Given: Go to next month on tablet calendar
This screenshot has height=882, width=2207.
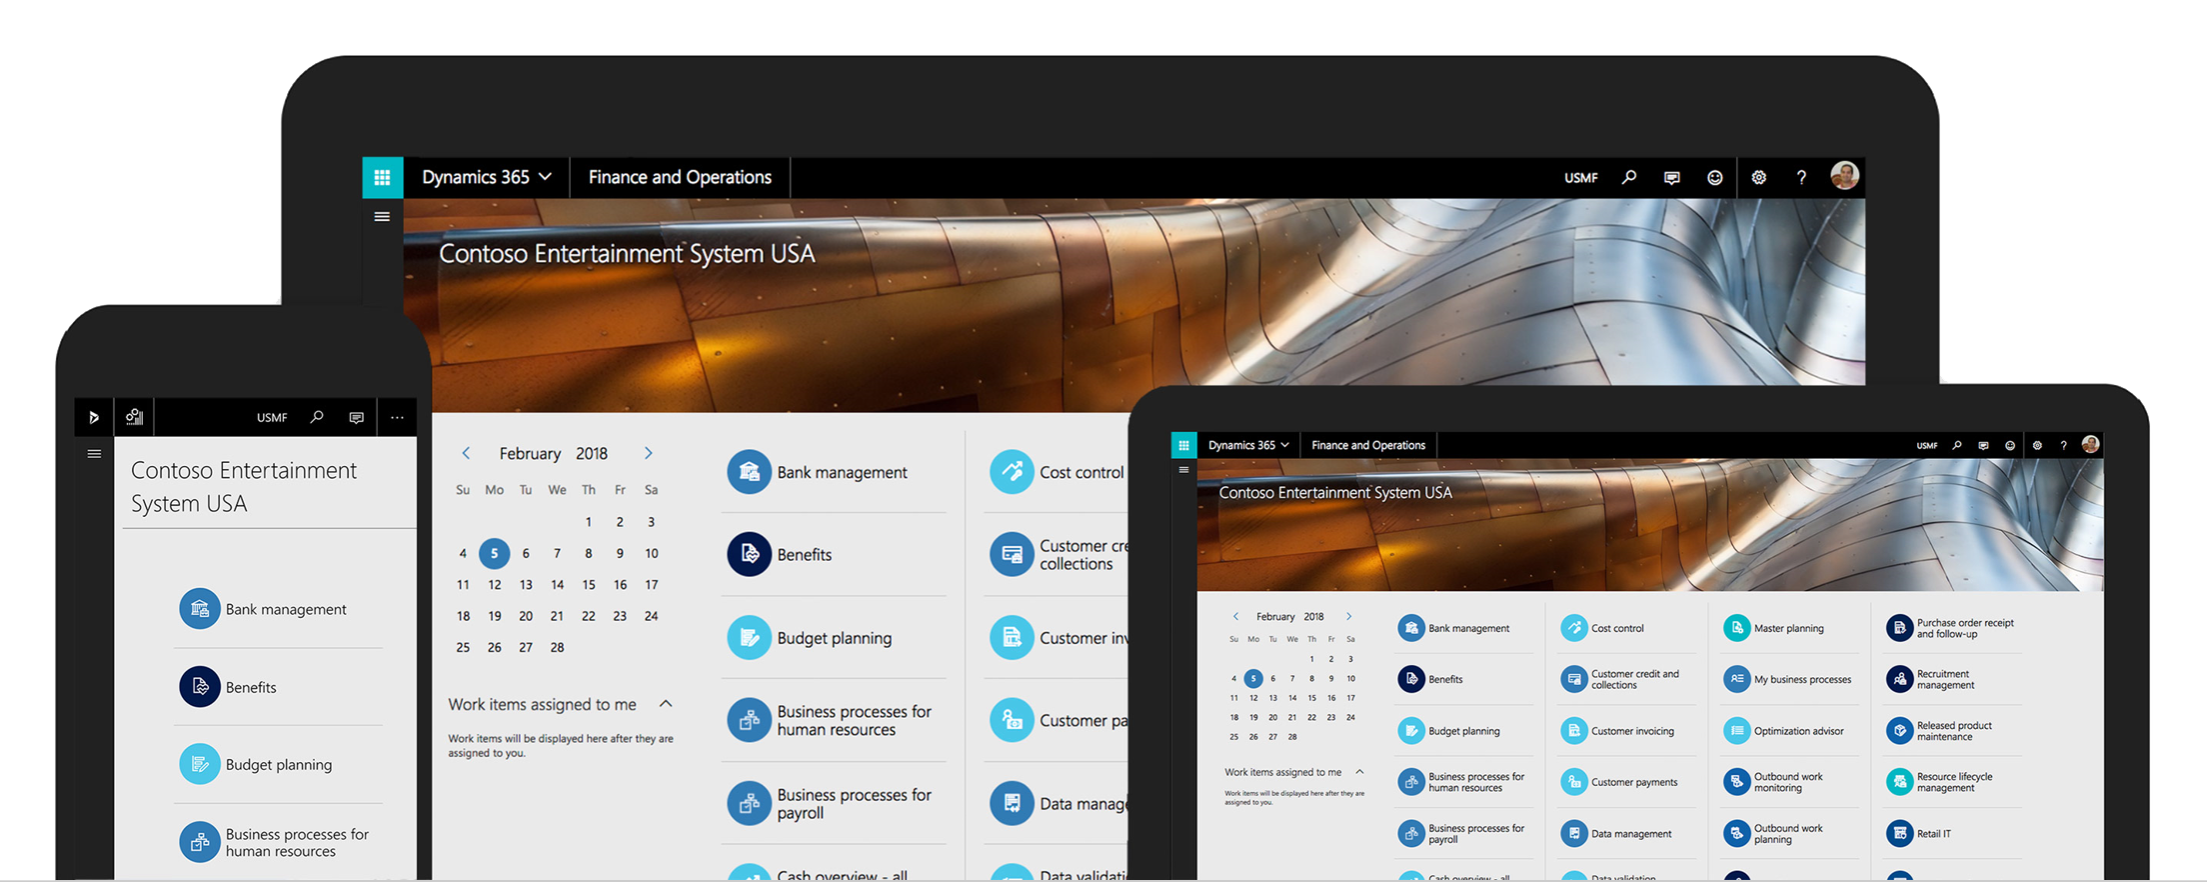Looking at the screenshot, I should tap(1349, 616).
